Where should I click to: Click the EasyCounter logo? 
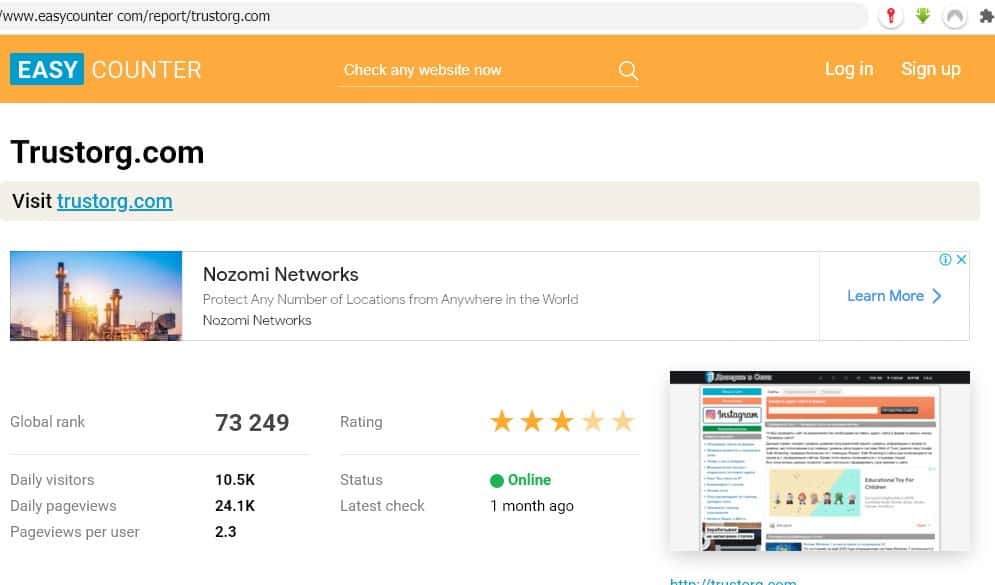(x=106, y=69)
